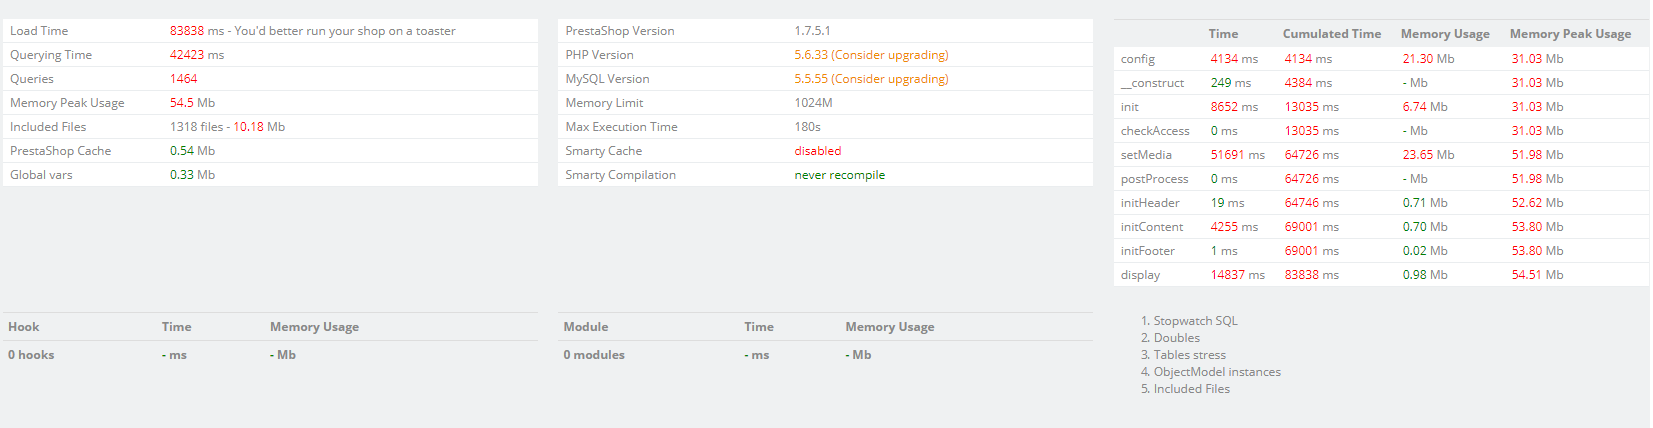
Task: Jump to the Doubles section link
Action: (x=1176, y=338)
